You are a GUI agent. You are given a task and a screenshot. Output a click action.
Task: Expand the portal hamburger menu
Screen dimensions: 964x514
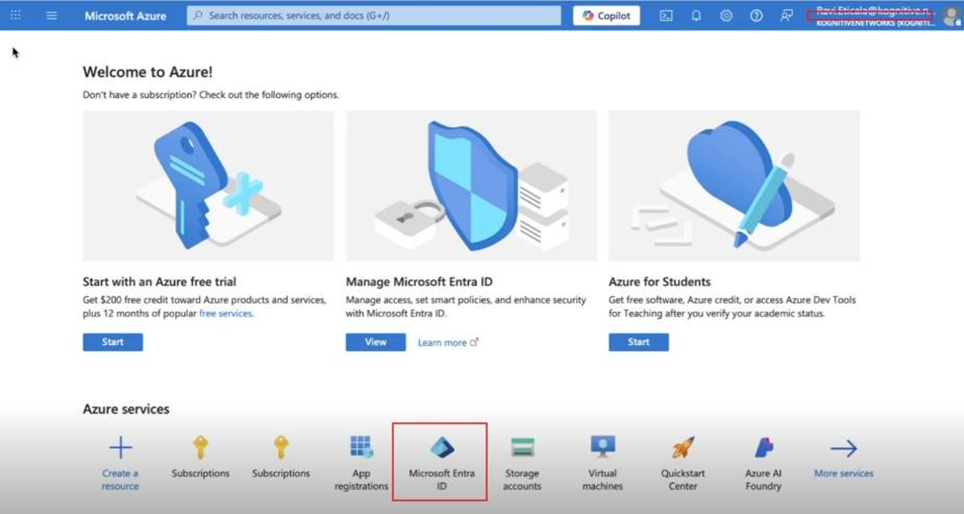52,16
